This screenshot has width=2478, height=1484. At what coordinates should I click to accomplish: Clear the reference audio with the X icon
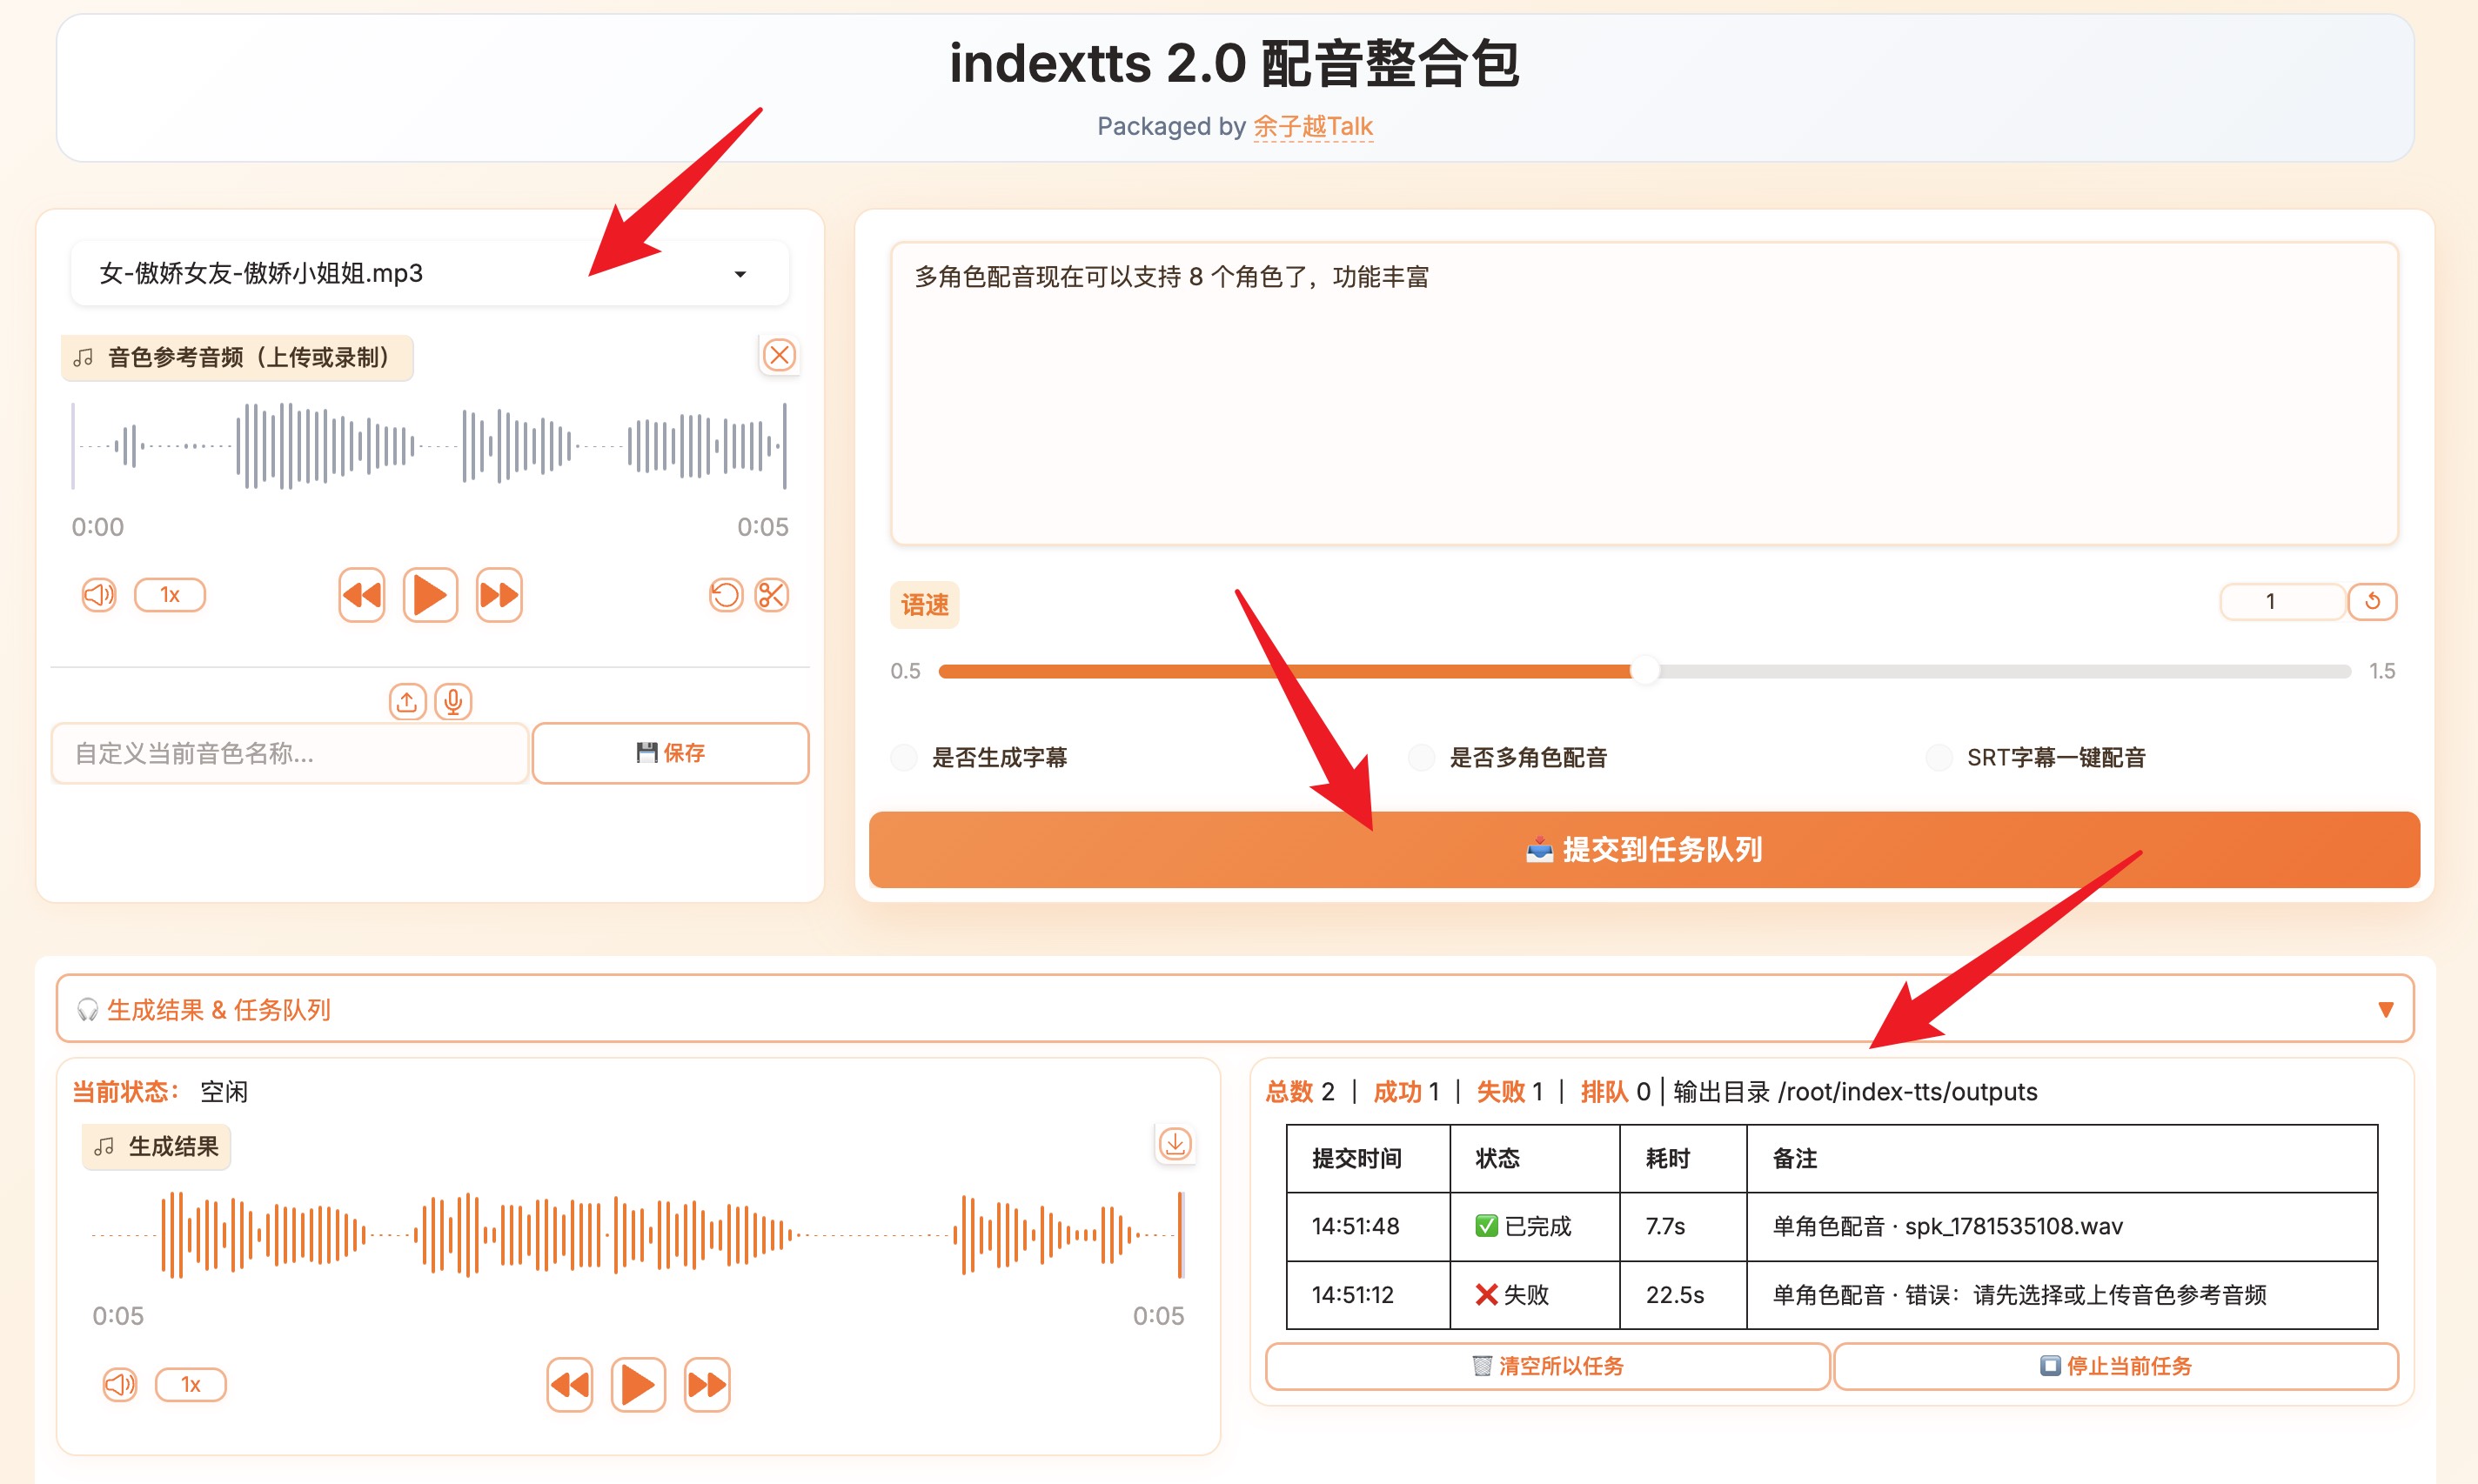[x=779, y=355]
